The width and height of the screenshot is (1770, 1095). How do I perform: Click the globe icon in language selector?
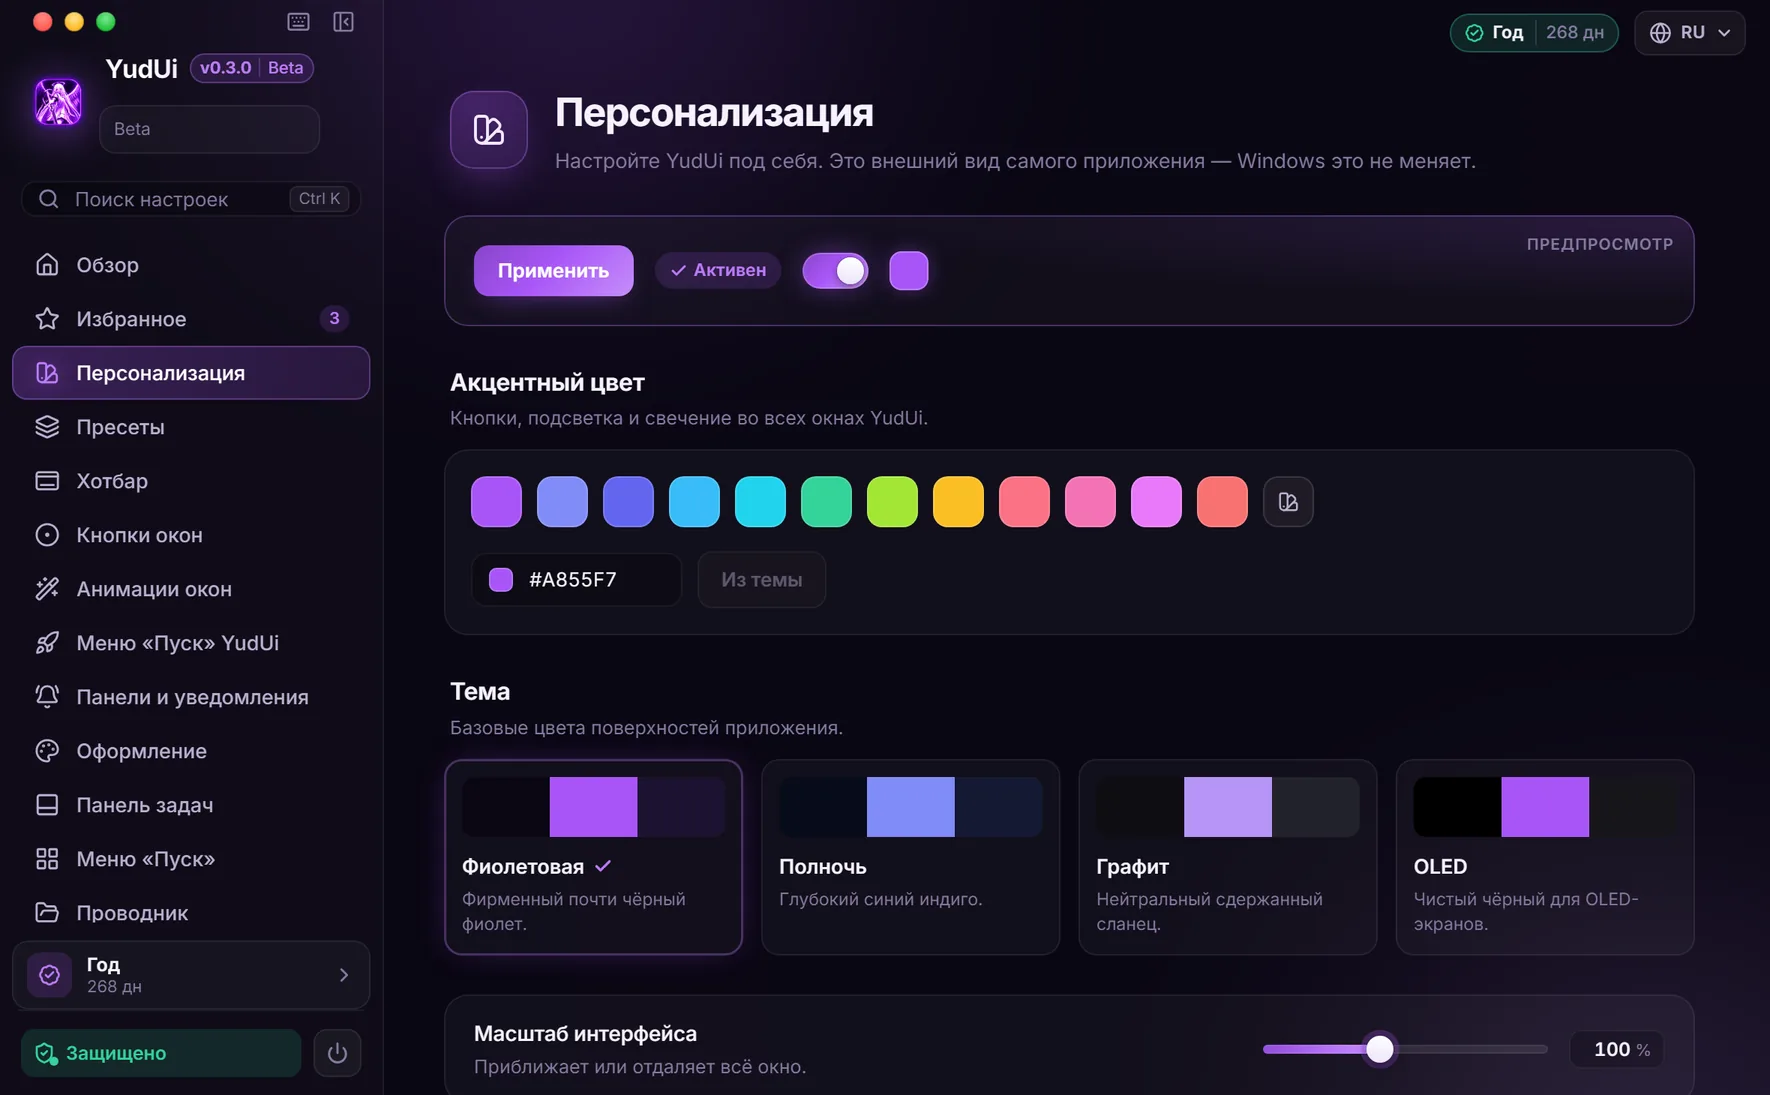[1660, 33]
